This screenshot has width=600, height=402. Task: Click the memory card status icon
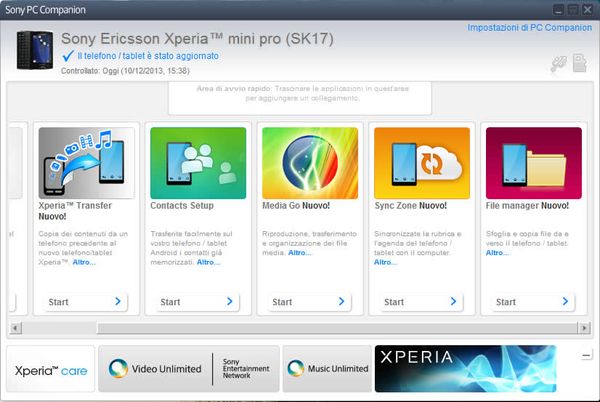(x=579, y=63)
